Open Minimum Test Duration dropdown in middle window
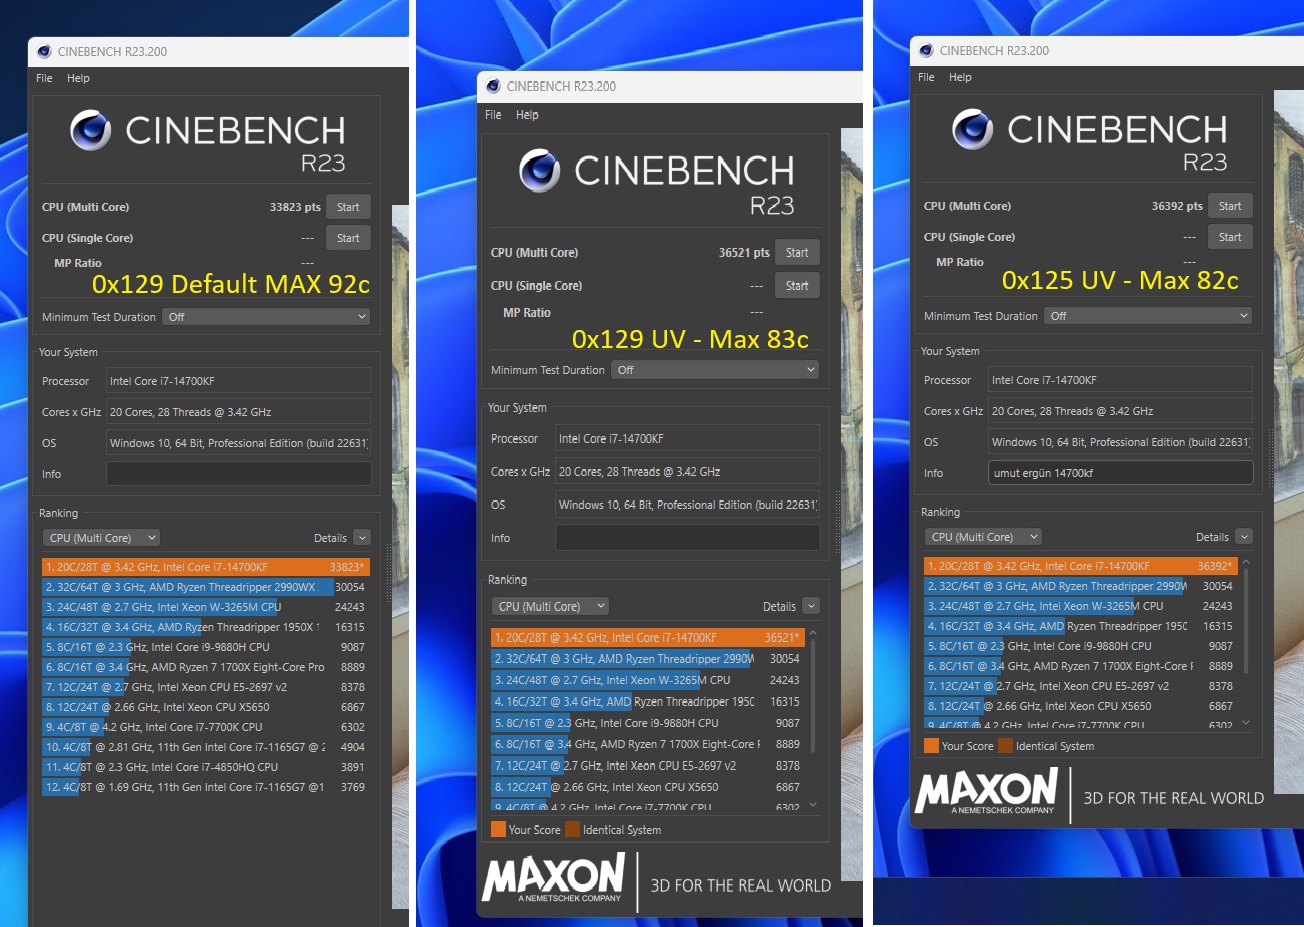The height and width of the screenshot is (927, 1304). (716, 370)
